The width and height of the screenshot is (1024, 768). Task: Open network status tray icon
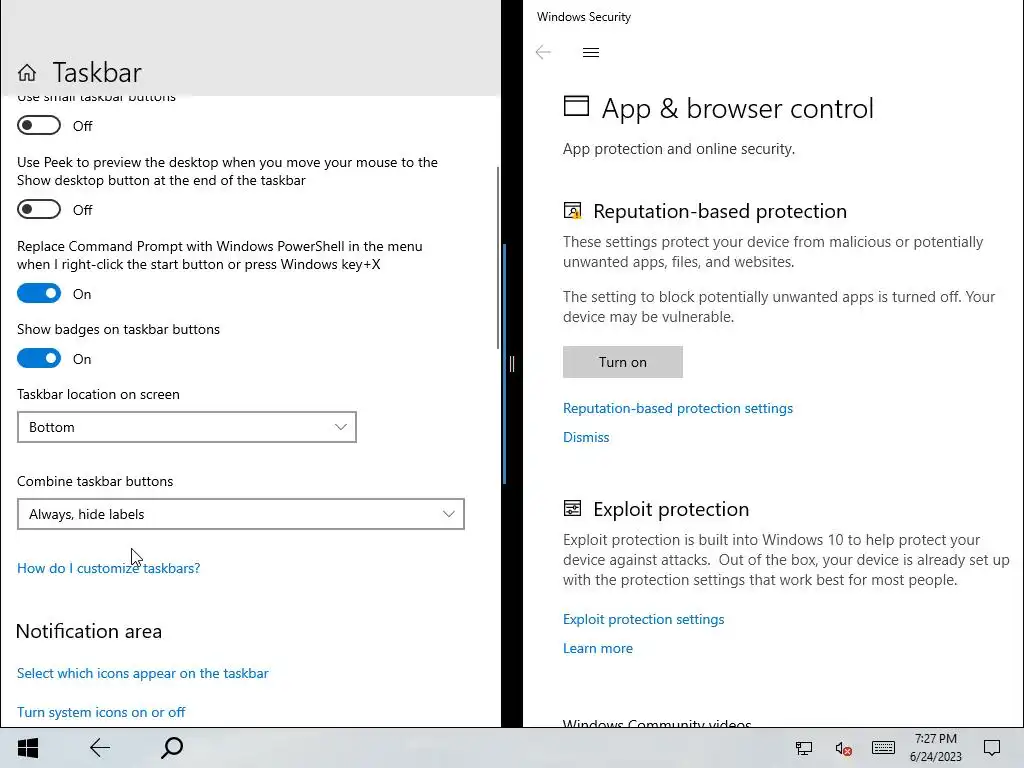tap(804, 748)
